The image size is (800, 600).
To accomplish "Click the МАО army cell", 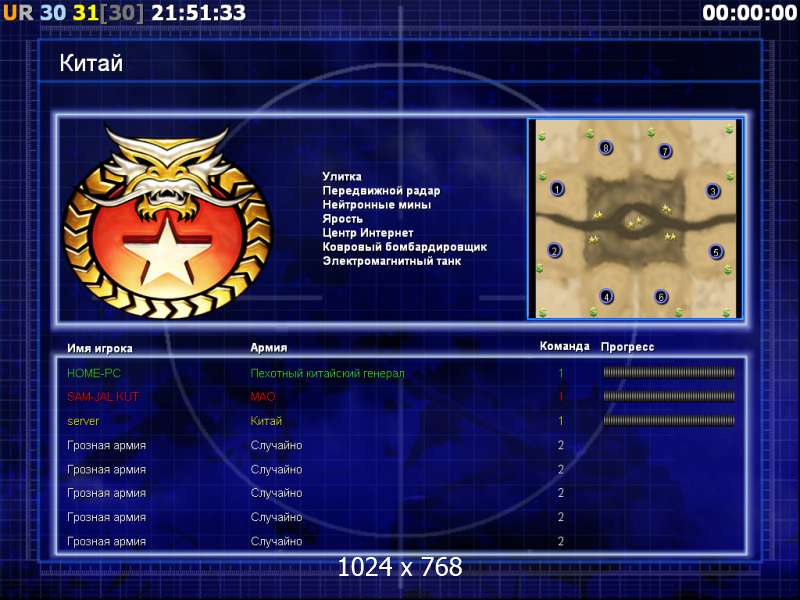I will point(263,396).
